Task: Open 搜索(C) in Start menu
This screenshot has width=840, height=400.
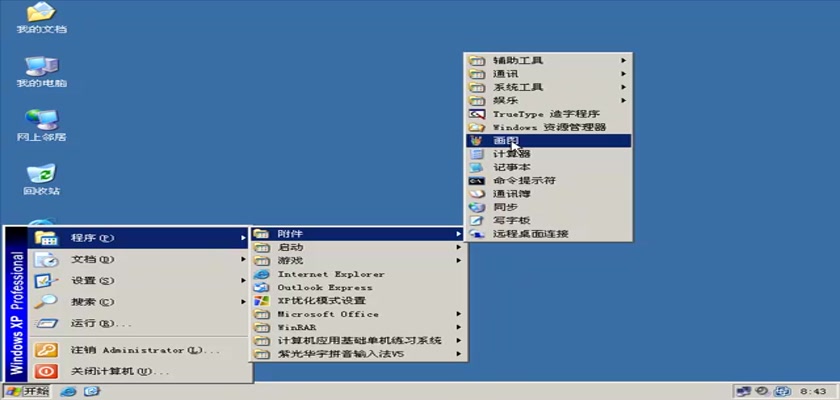Action: tap(139, 302)
